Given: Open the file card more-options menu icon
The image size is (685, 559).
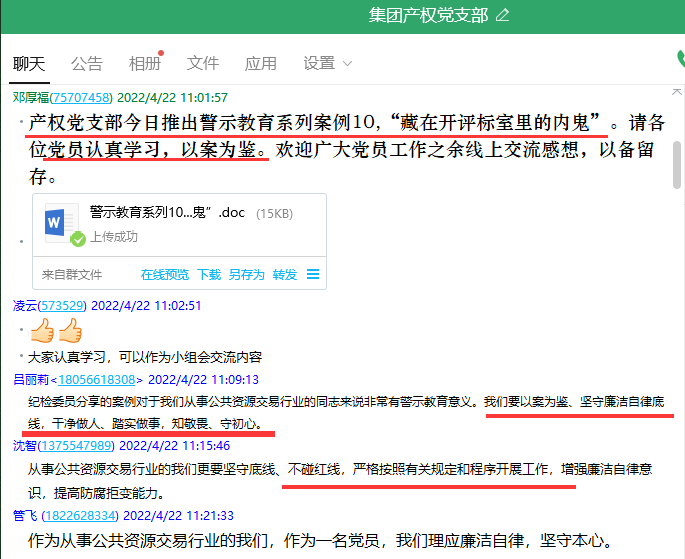Looking at the screenshot, I should point(313,274).
